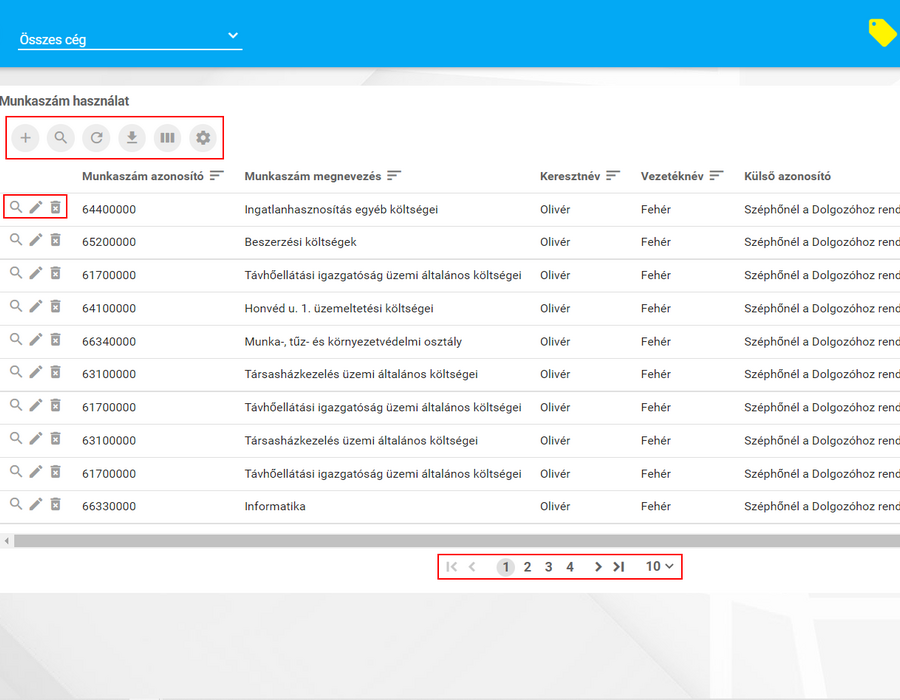Click the Ingatlanhasznosítás egyéb költségei cell

point(341,209)
